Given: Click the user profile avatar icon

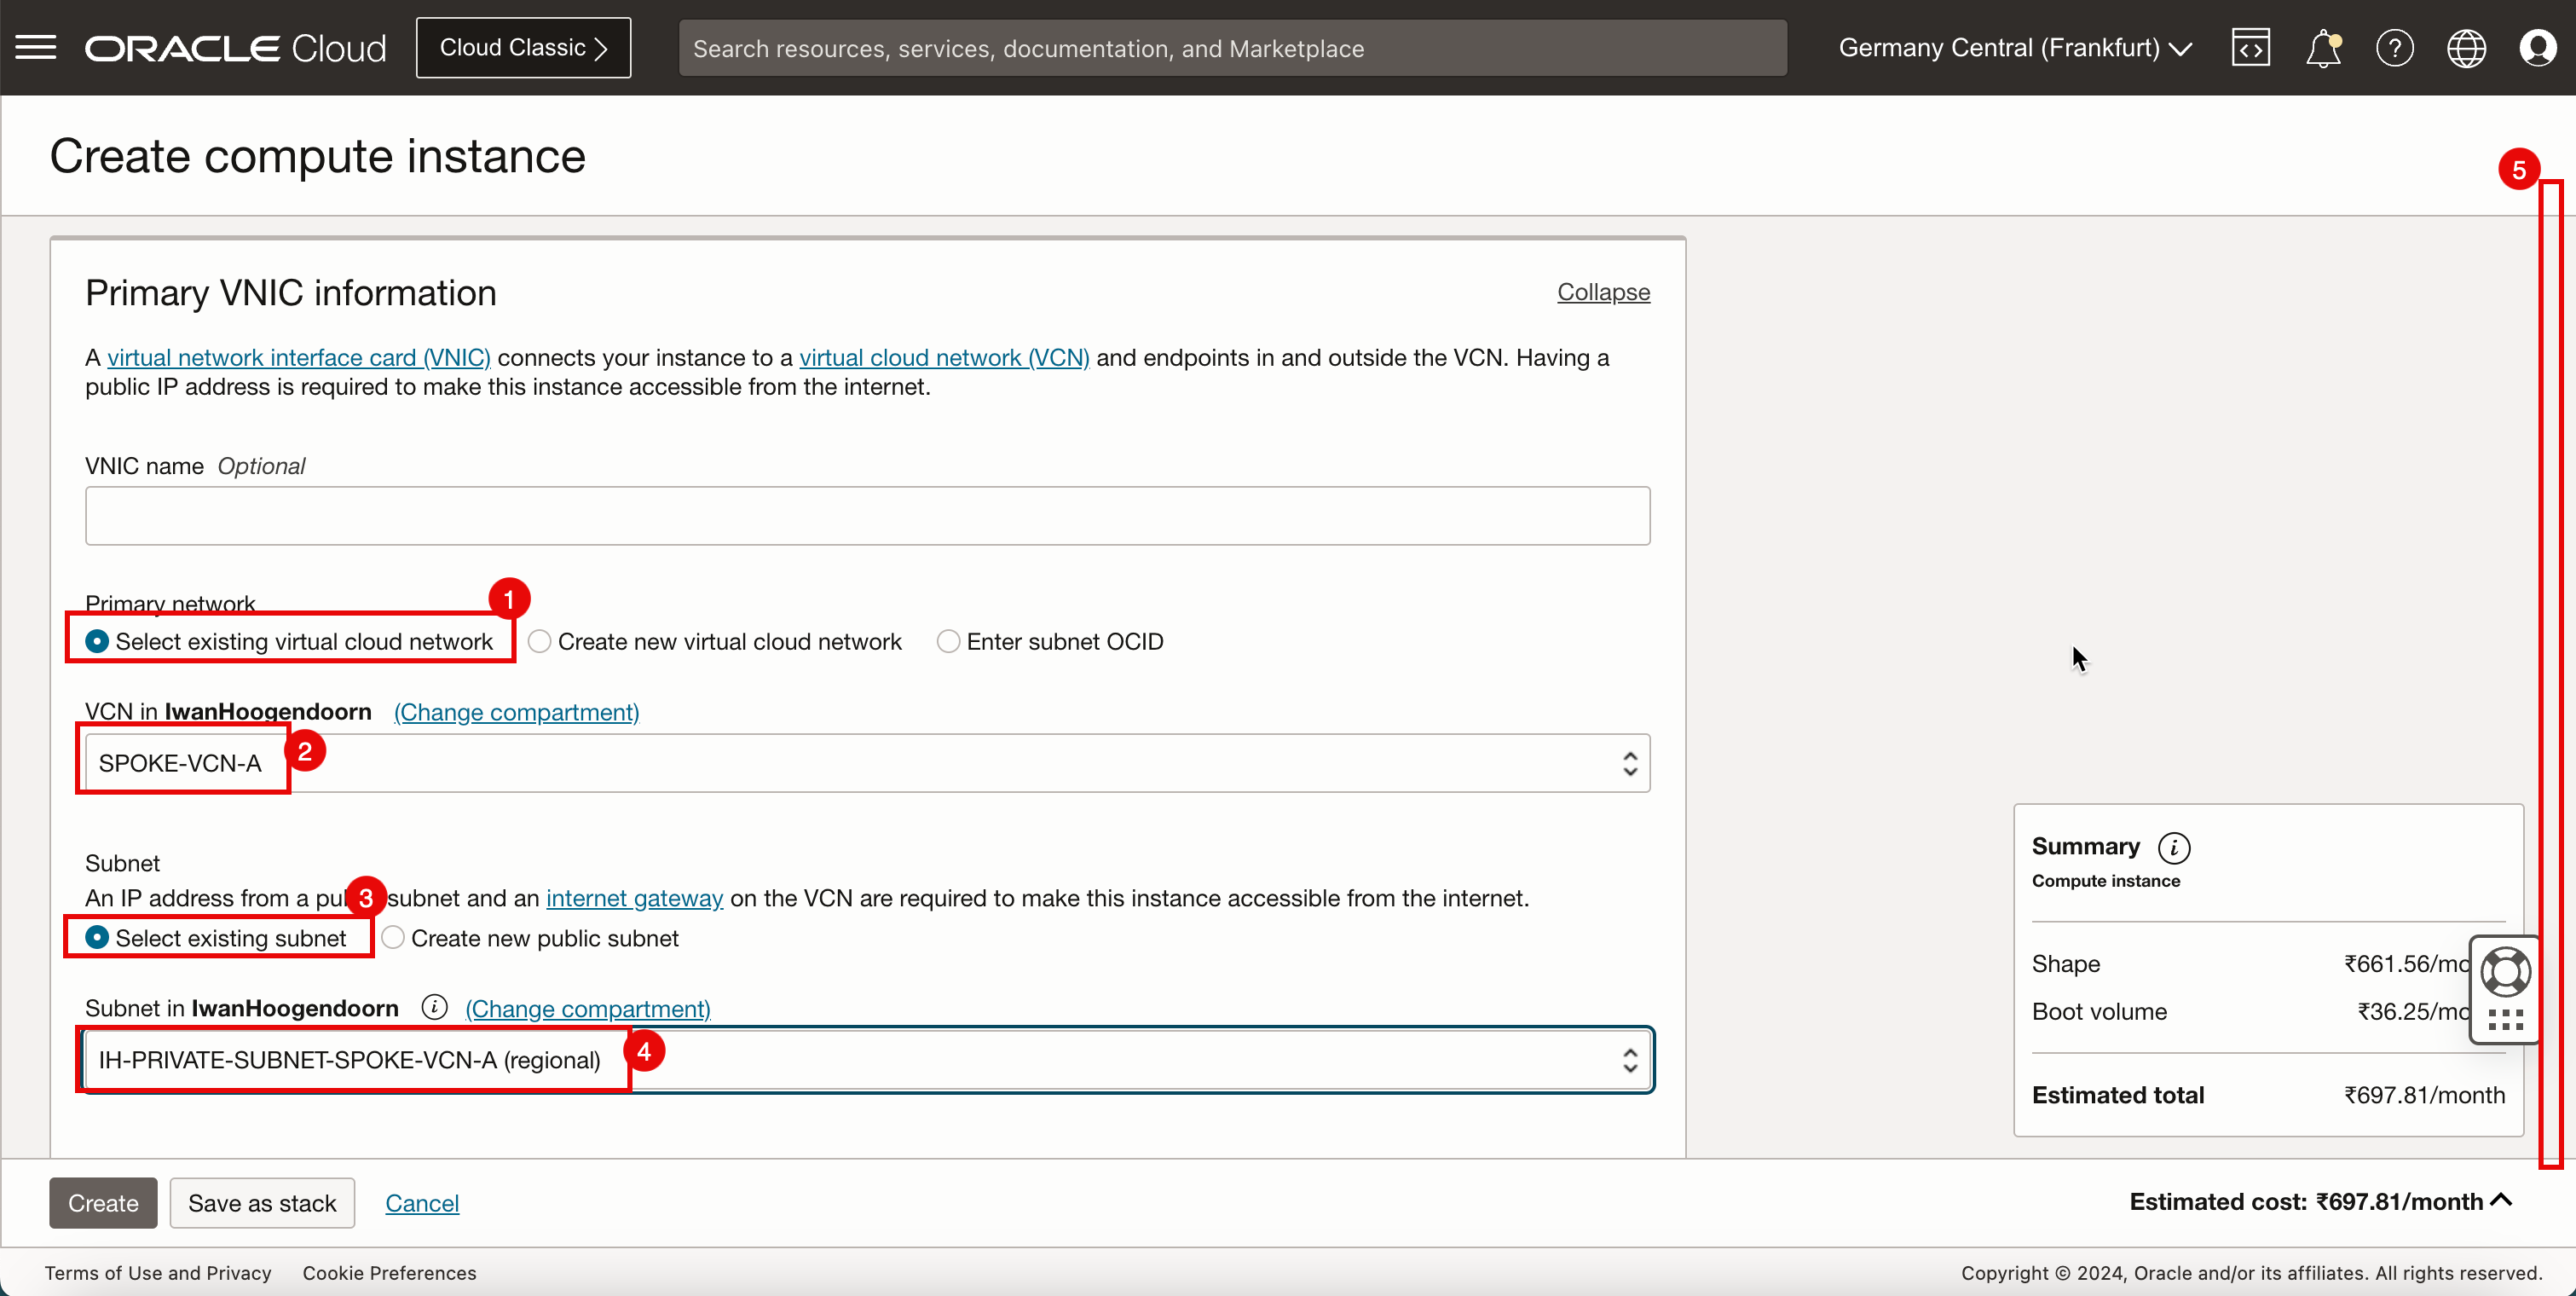Looking at the screenshot, I should (2539, 48).
